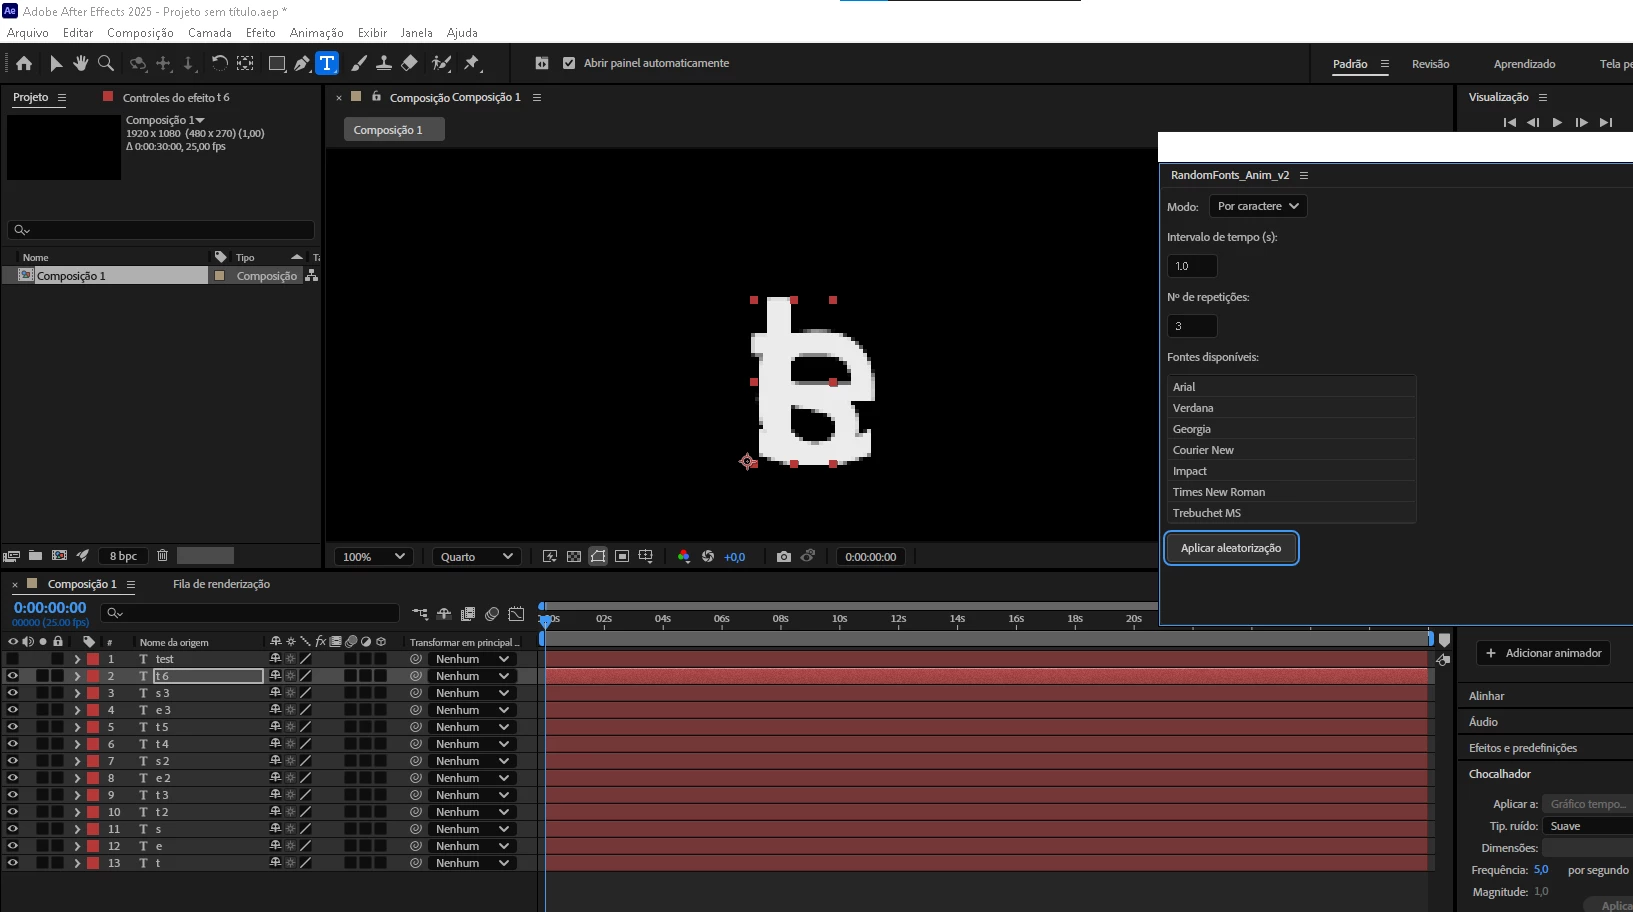Open the 100% magnification dropdown
Viewport: 1633px width, 912px height.
pyautogui.click(x=374, y=557)
